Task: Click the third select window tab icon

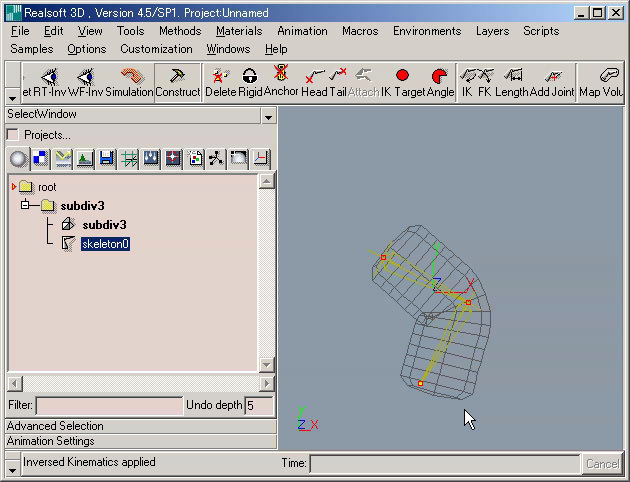Action: click(63, 159)
